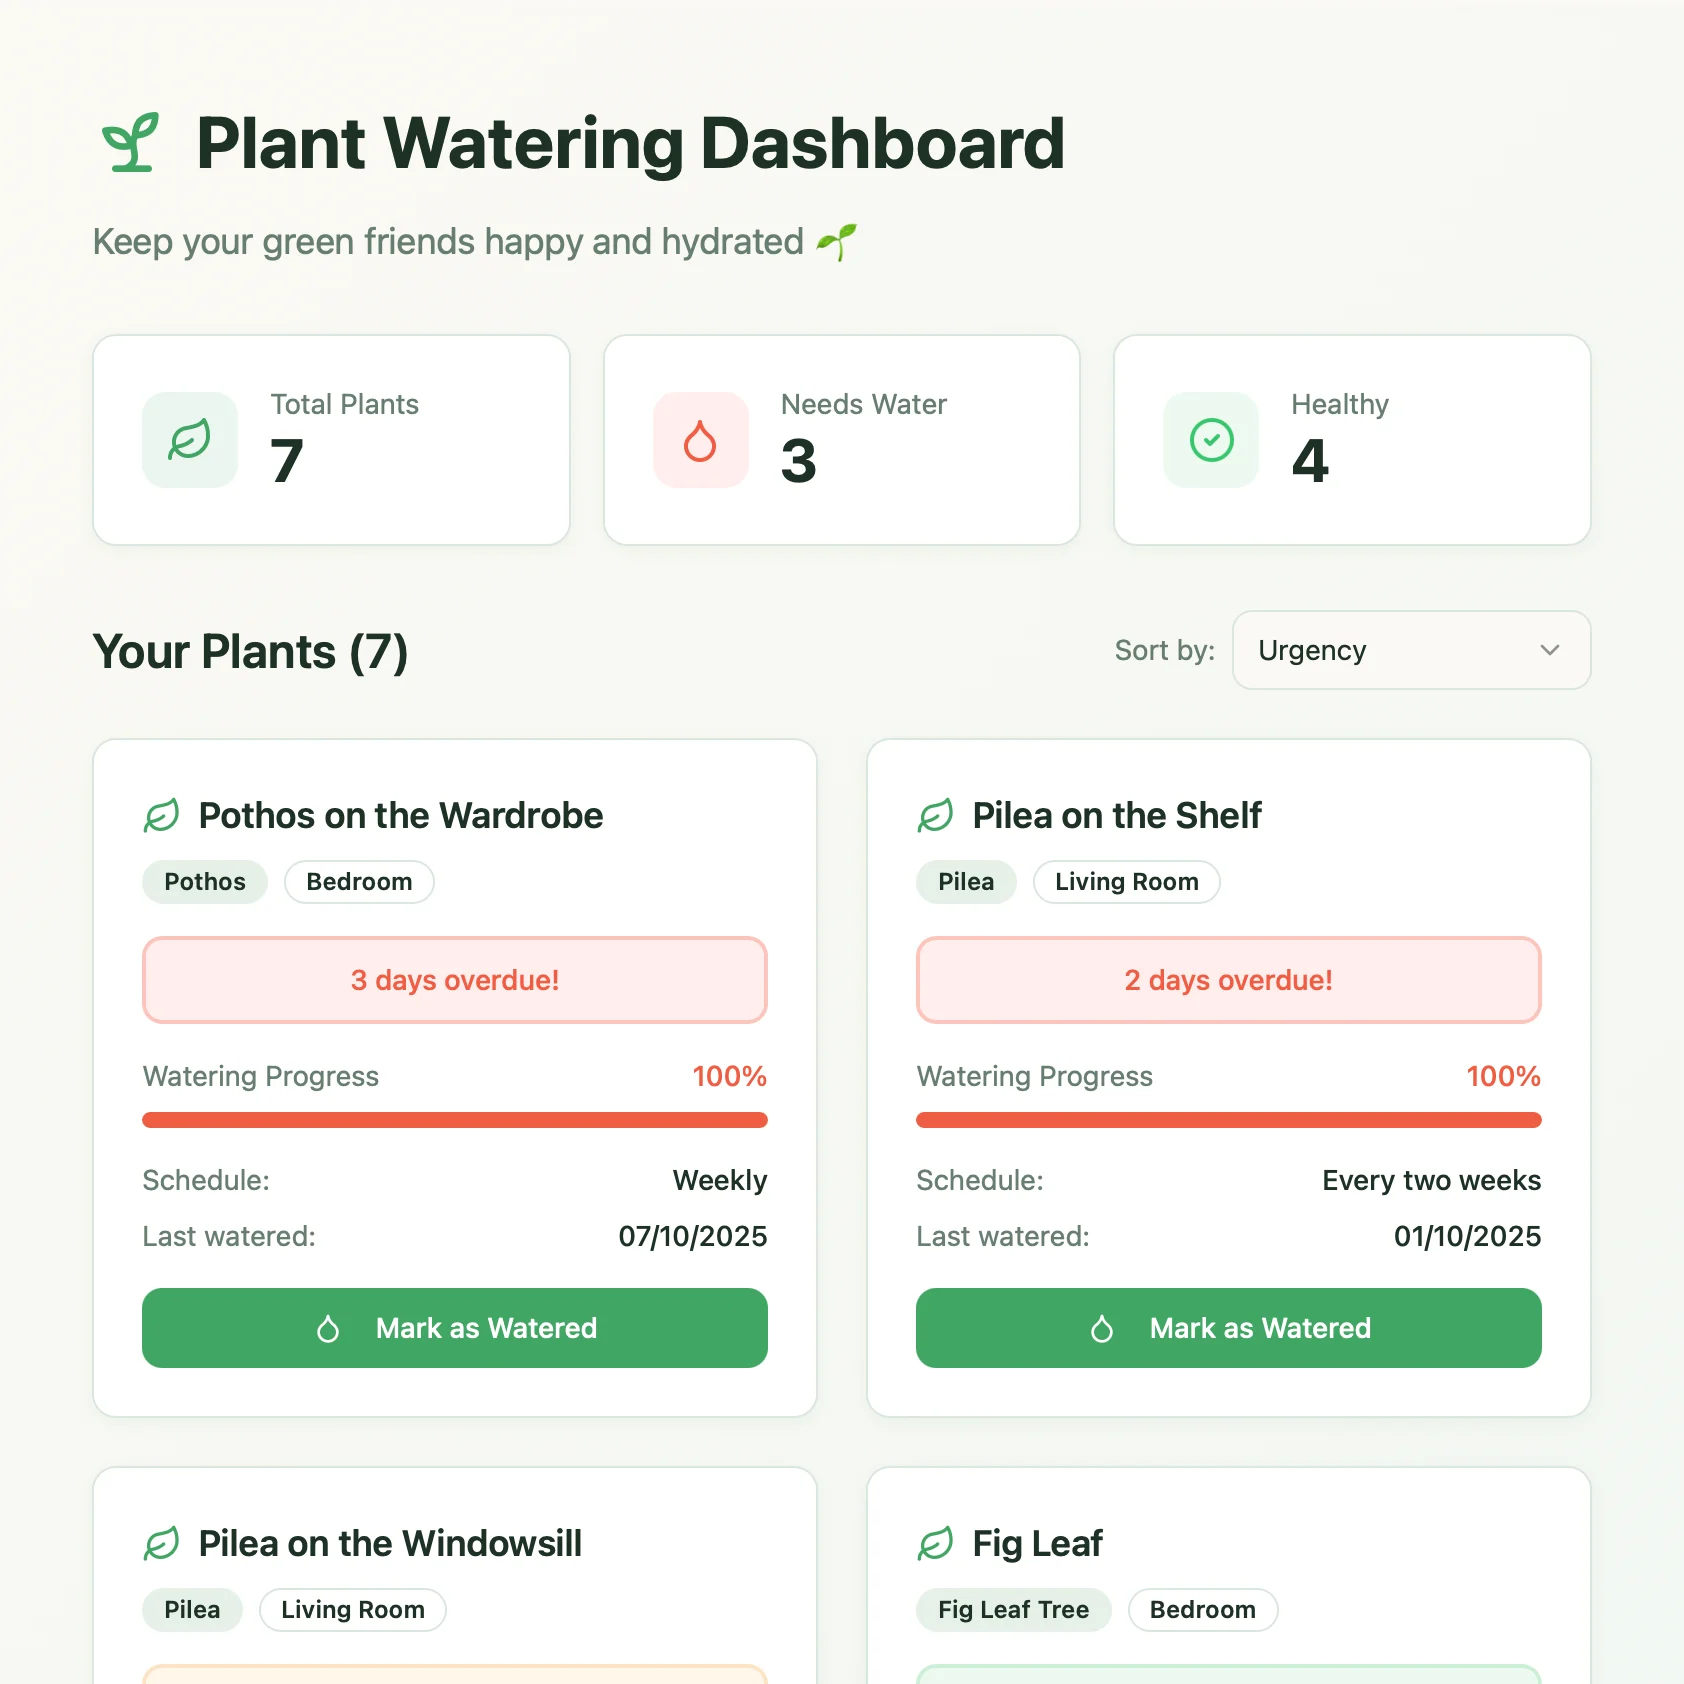Click the leaf icon beside Fig Leaf
1684x1684 pixels.
point(936,1543)
